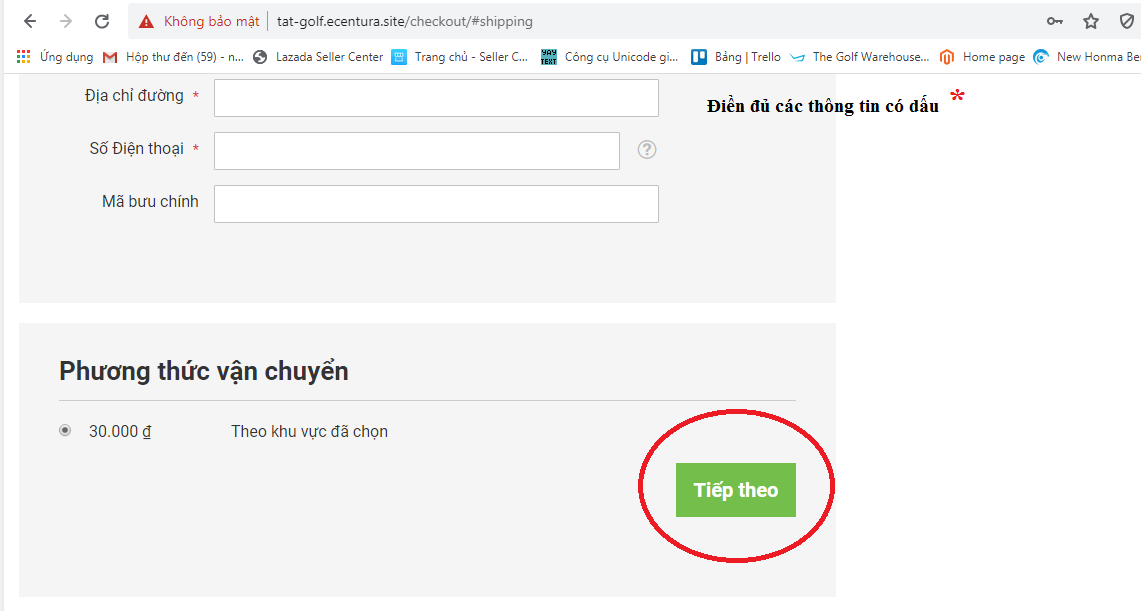
Task: Focus the 'Số Điện thoại' text field
Action: [417, 151]
